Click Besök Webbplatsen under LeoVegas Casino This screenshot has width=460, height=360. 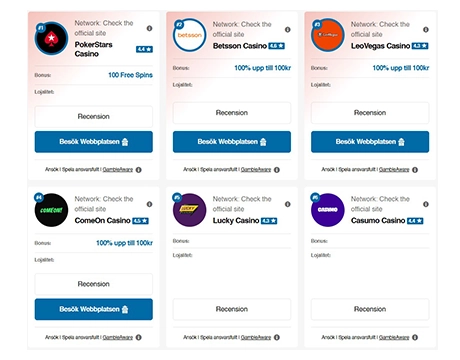[370, 142]
